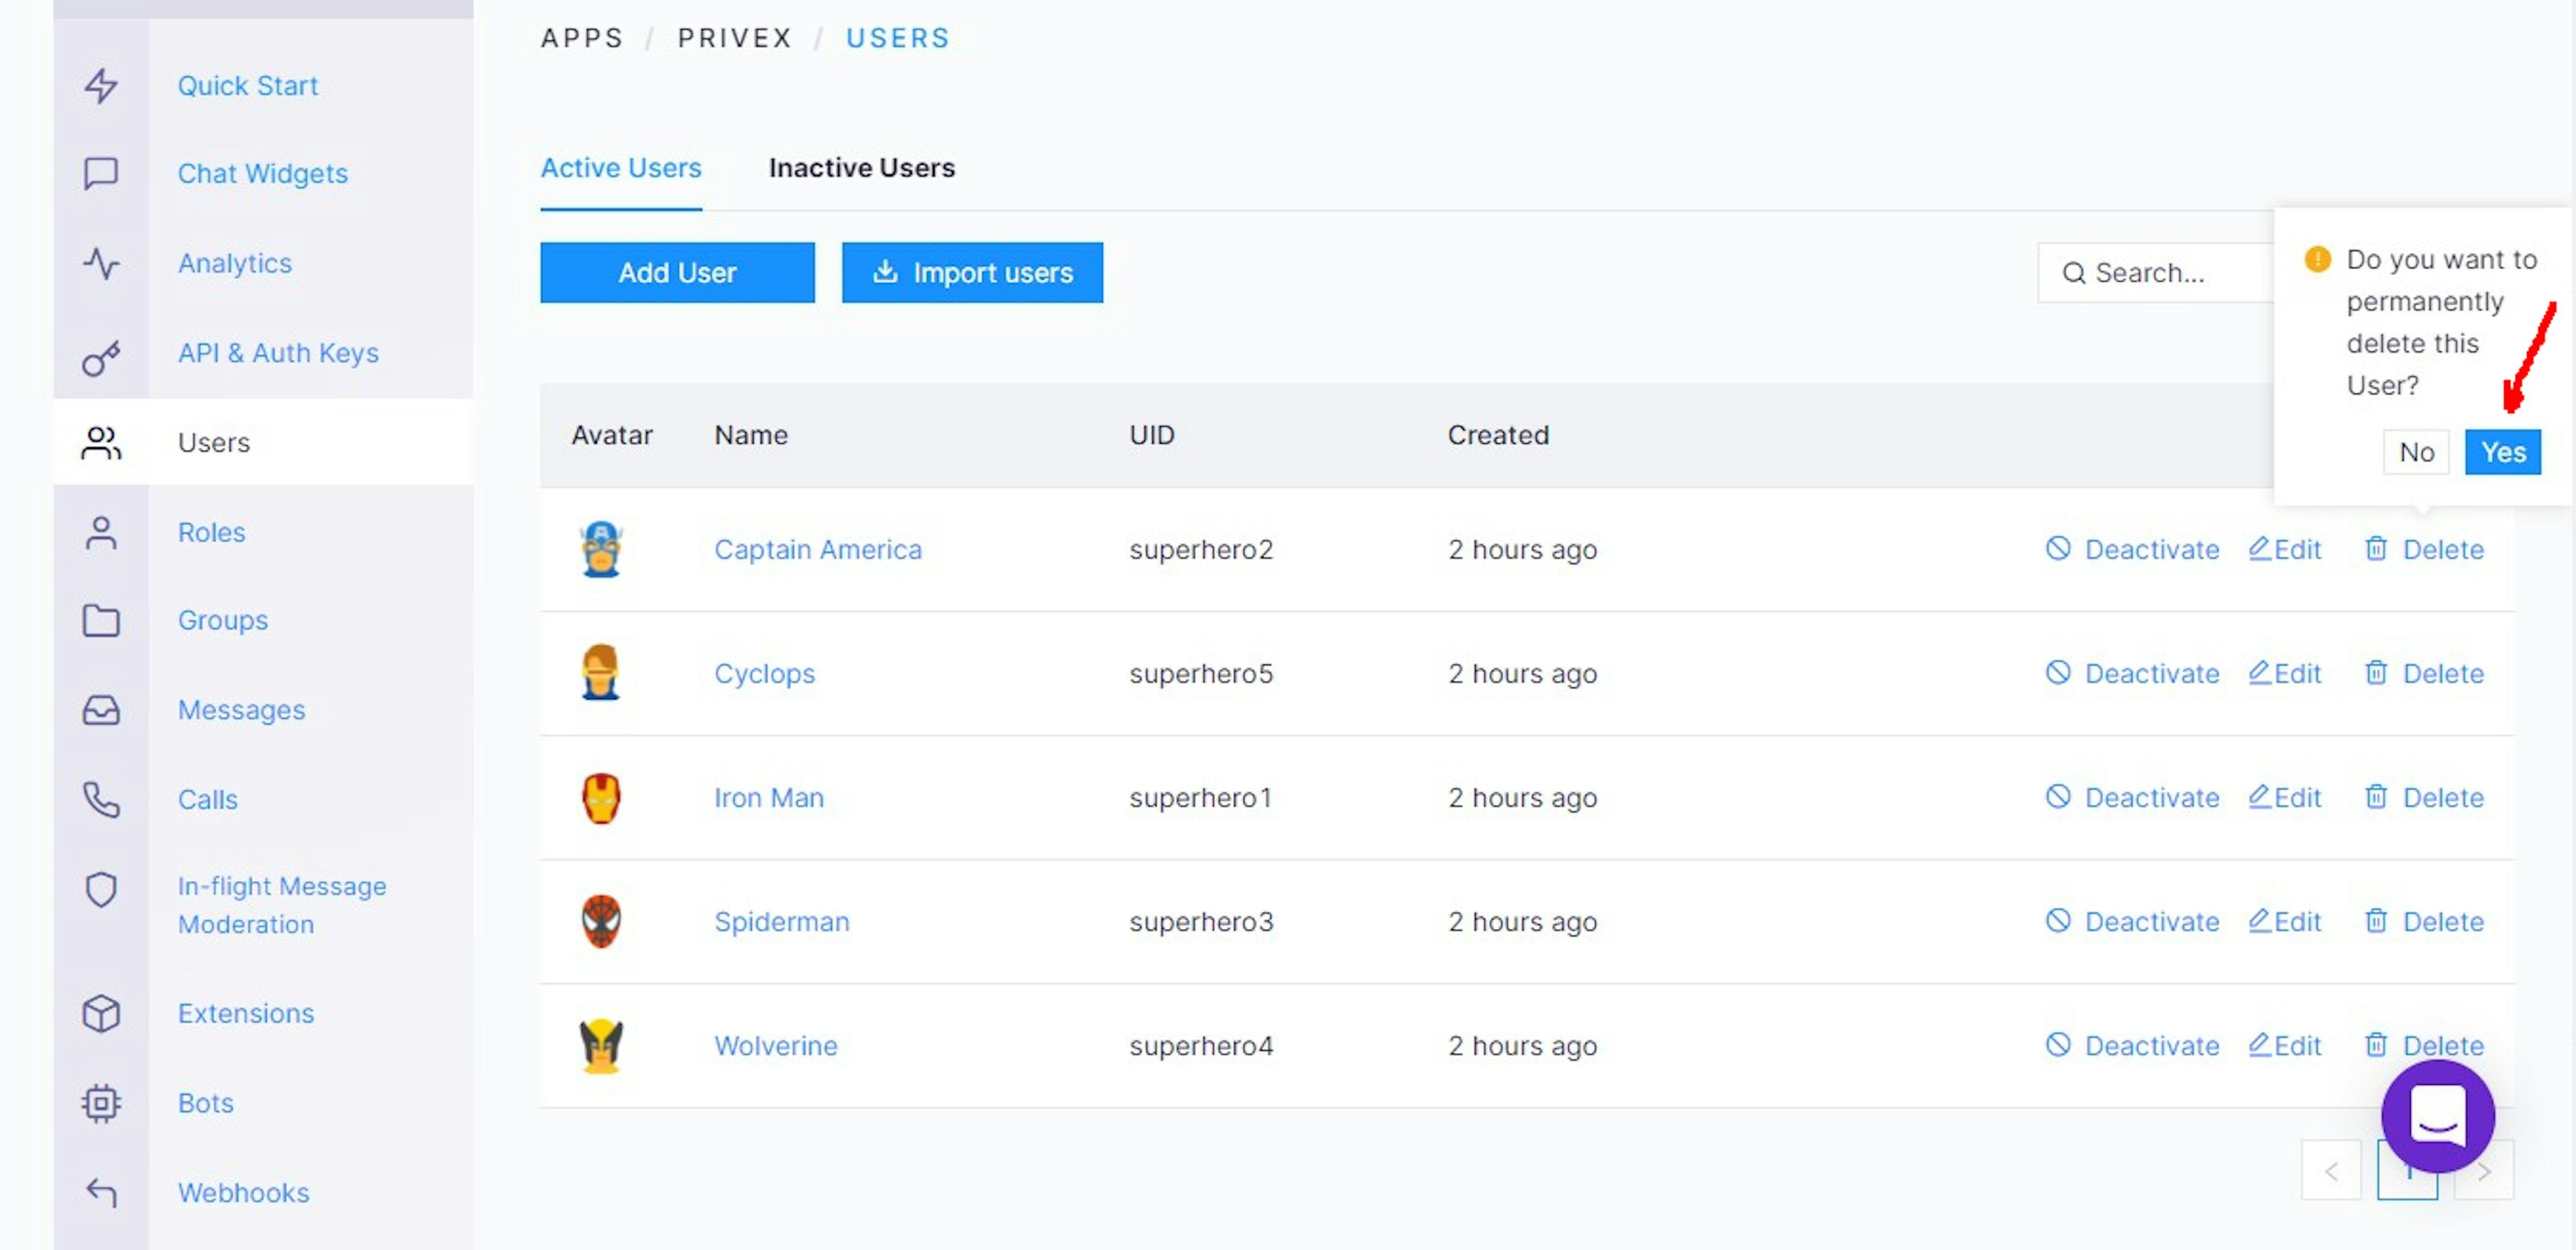
Task: Open the Webhooks return arrow icon
Action: [101, 1192]
